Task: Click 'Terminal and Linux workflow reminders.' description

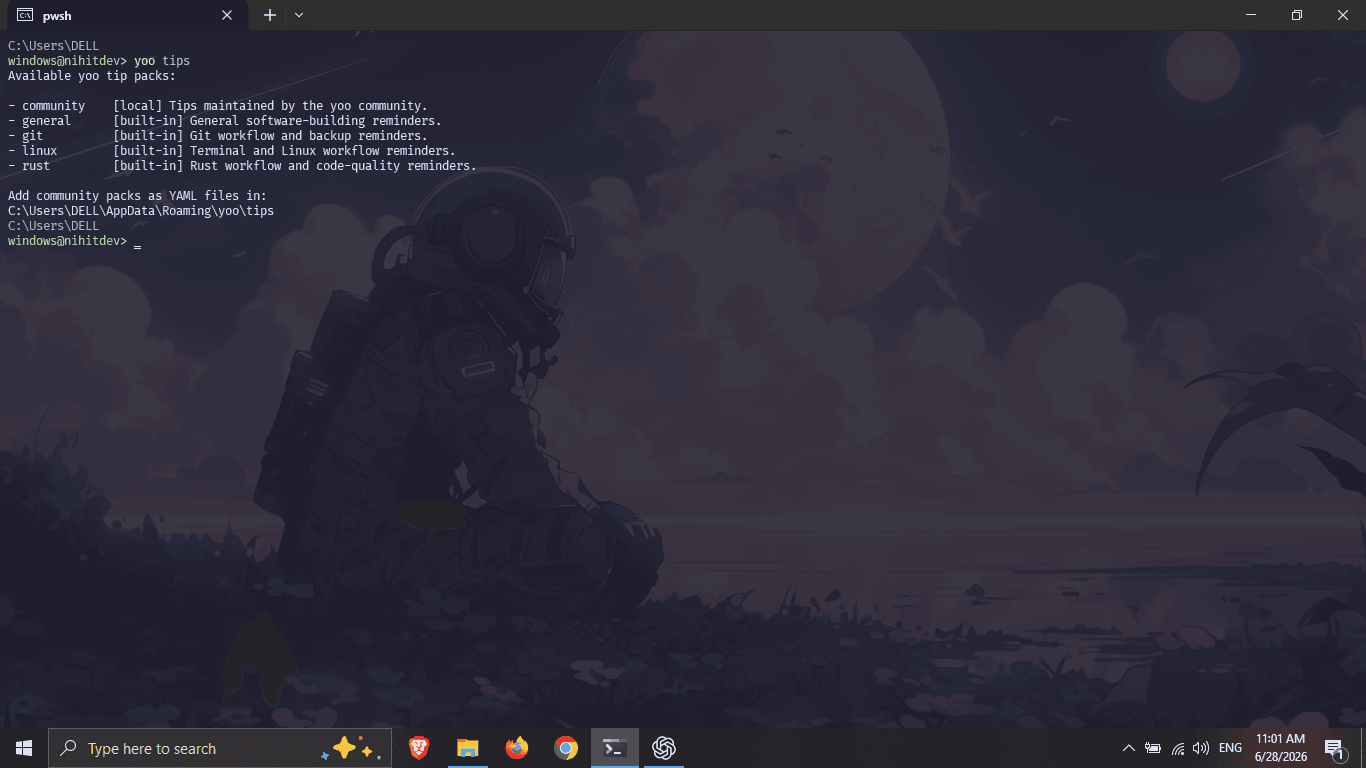Action: (323, 151)
